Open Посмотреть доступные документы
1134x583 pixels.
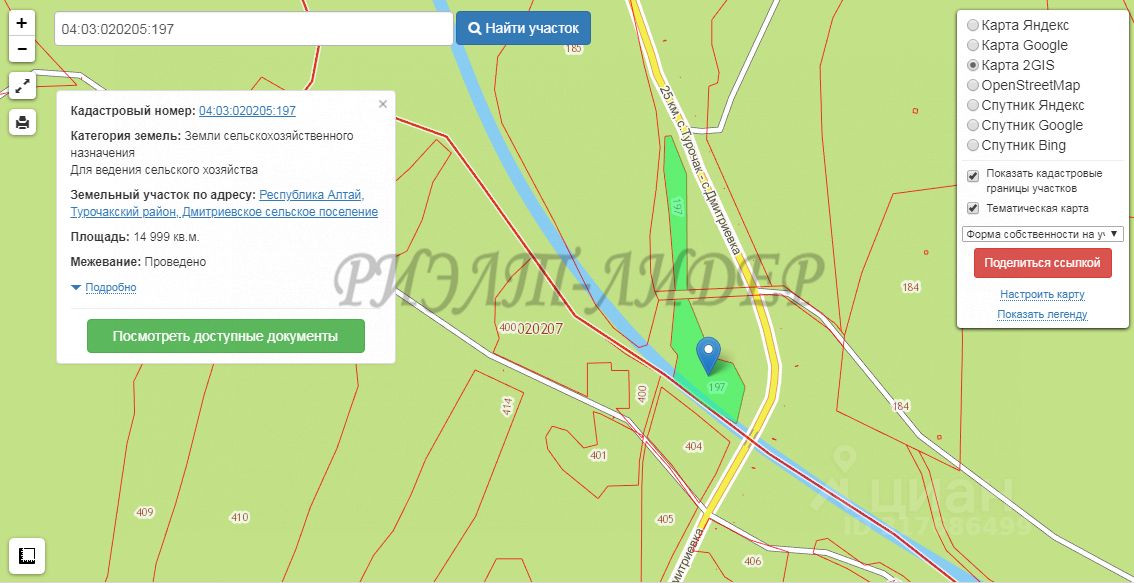tap(226, 336)
